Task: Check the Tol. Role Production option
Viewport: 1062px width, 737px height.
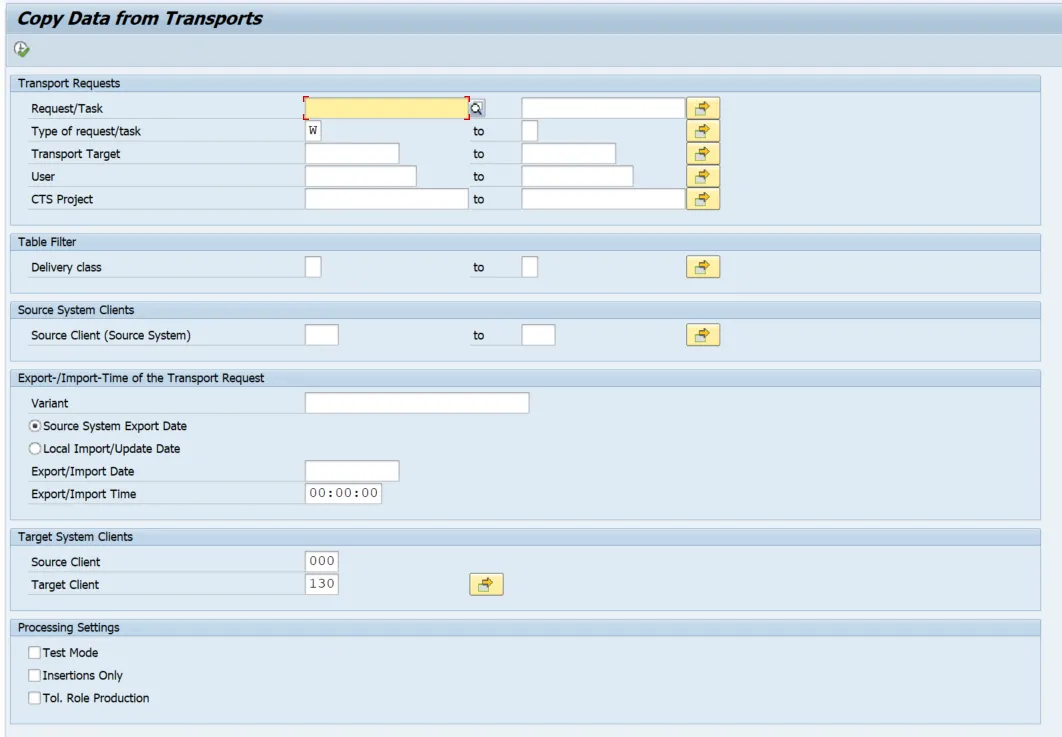Action: 35,698
